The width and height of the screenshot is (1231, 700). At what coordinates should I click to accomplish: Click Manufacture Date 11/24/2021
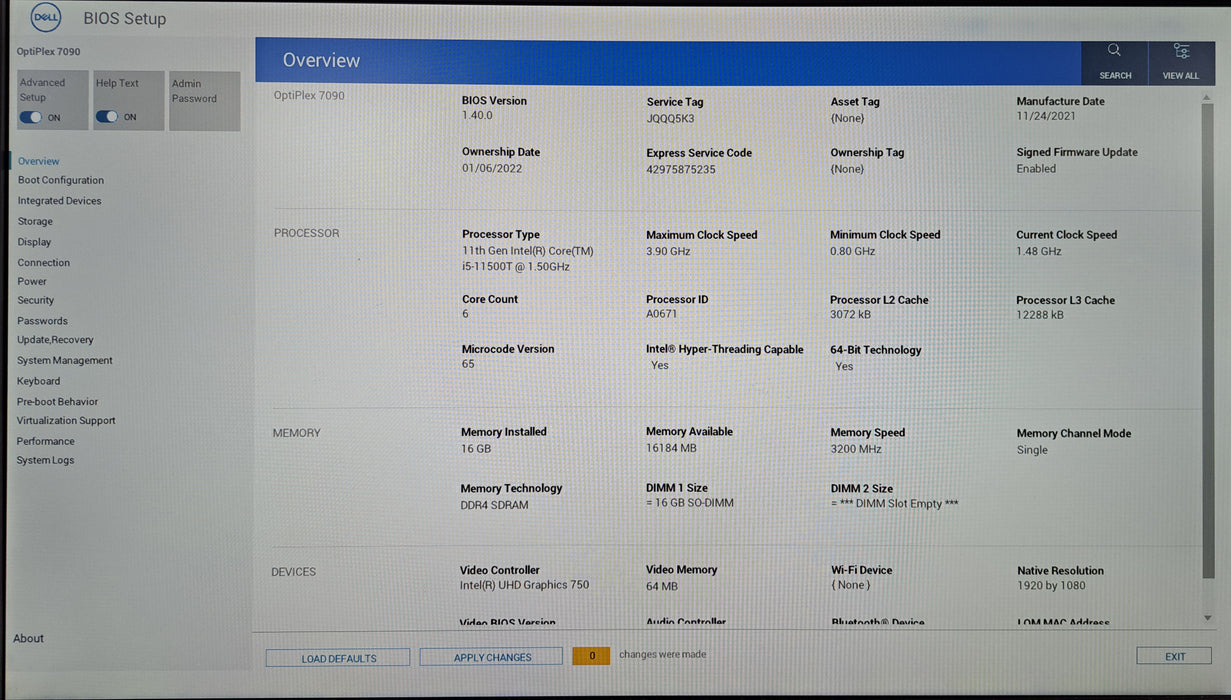[x=1046, y=117]
